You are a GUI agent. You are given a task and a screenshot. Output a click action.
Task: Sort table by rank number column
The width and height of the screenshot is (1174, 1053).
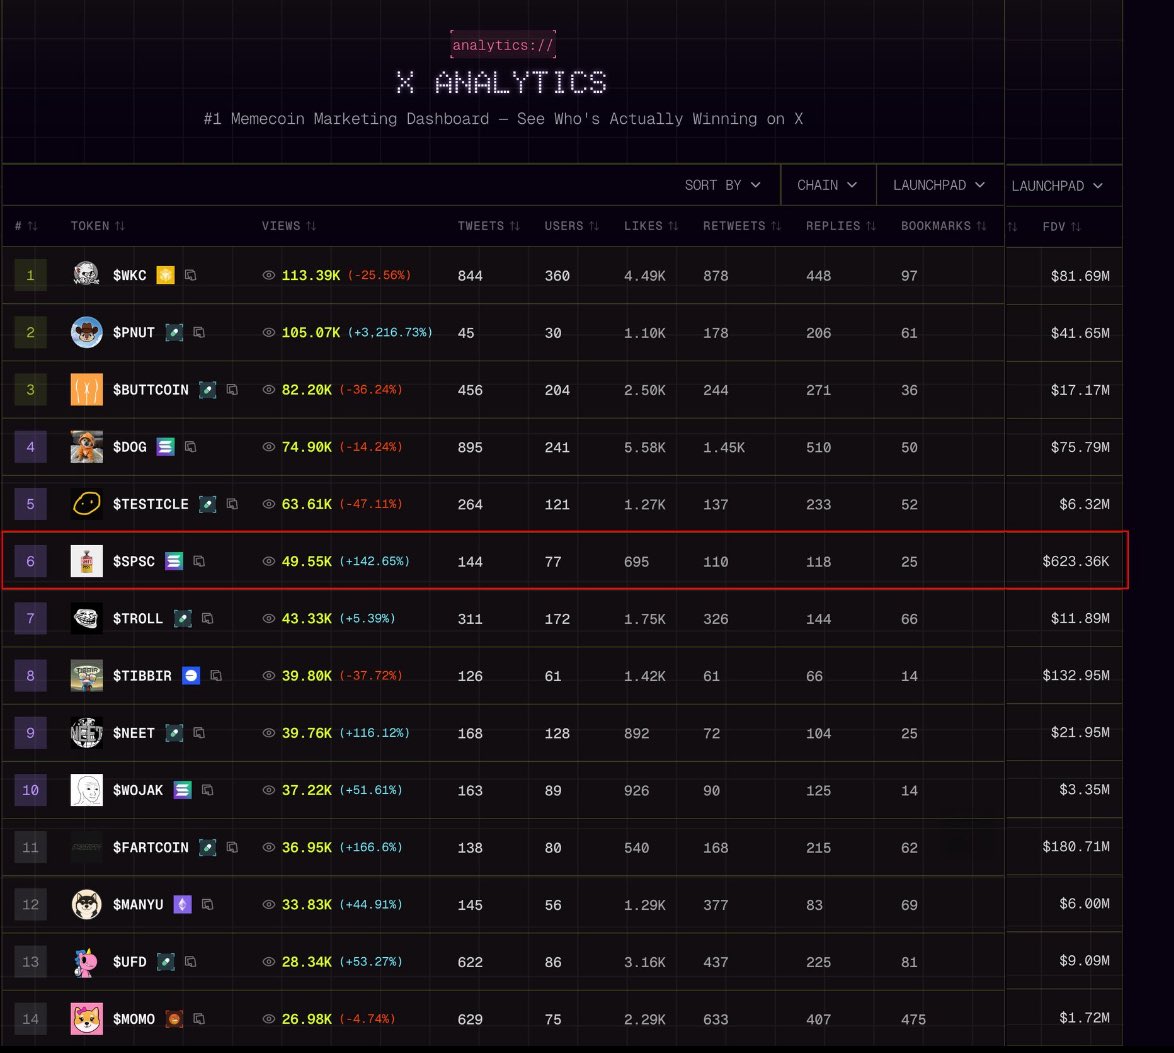(26, 226)
